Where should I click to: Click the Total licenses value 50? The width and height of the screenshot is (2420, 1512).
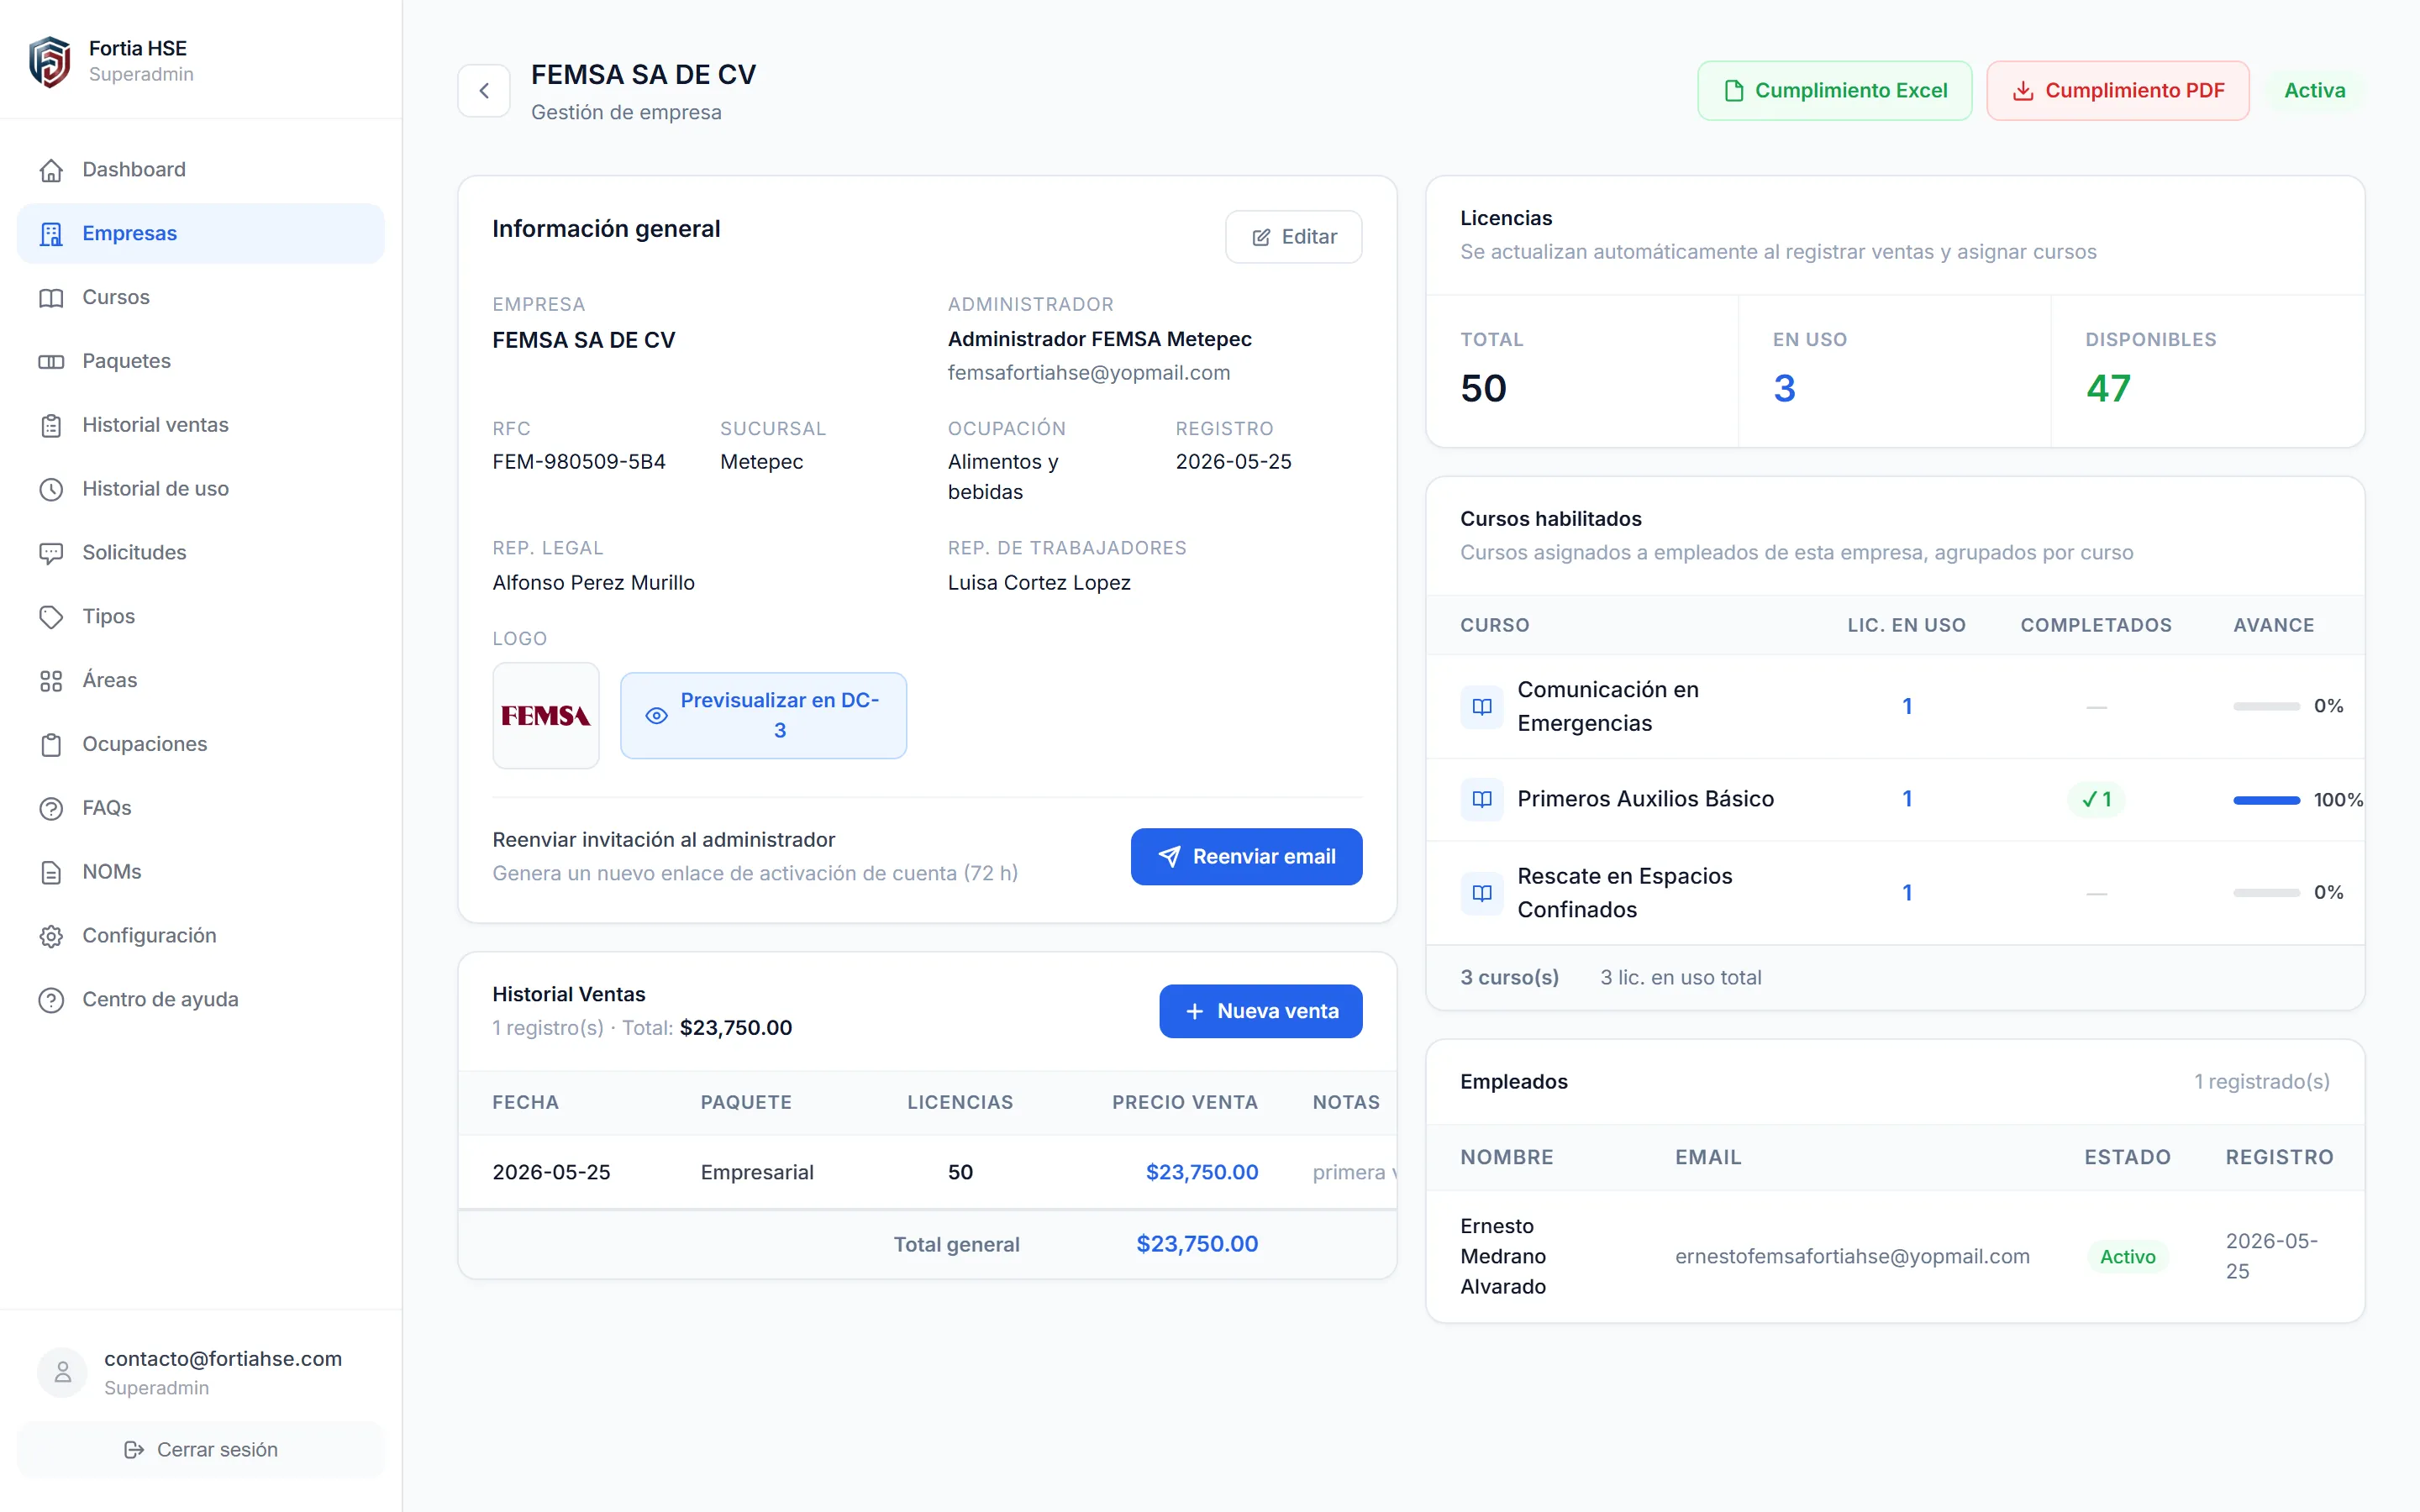[1484, 389]
